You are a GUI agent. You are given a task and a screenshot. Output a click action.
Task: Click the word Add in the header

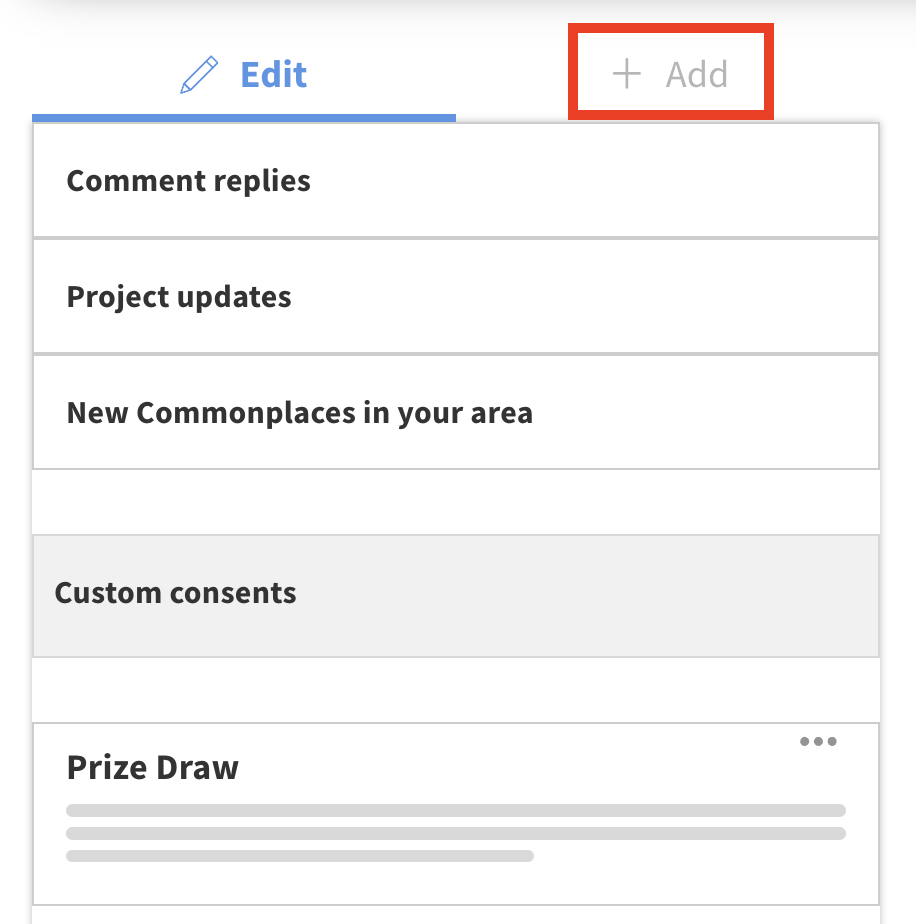(697, 75)
